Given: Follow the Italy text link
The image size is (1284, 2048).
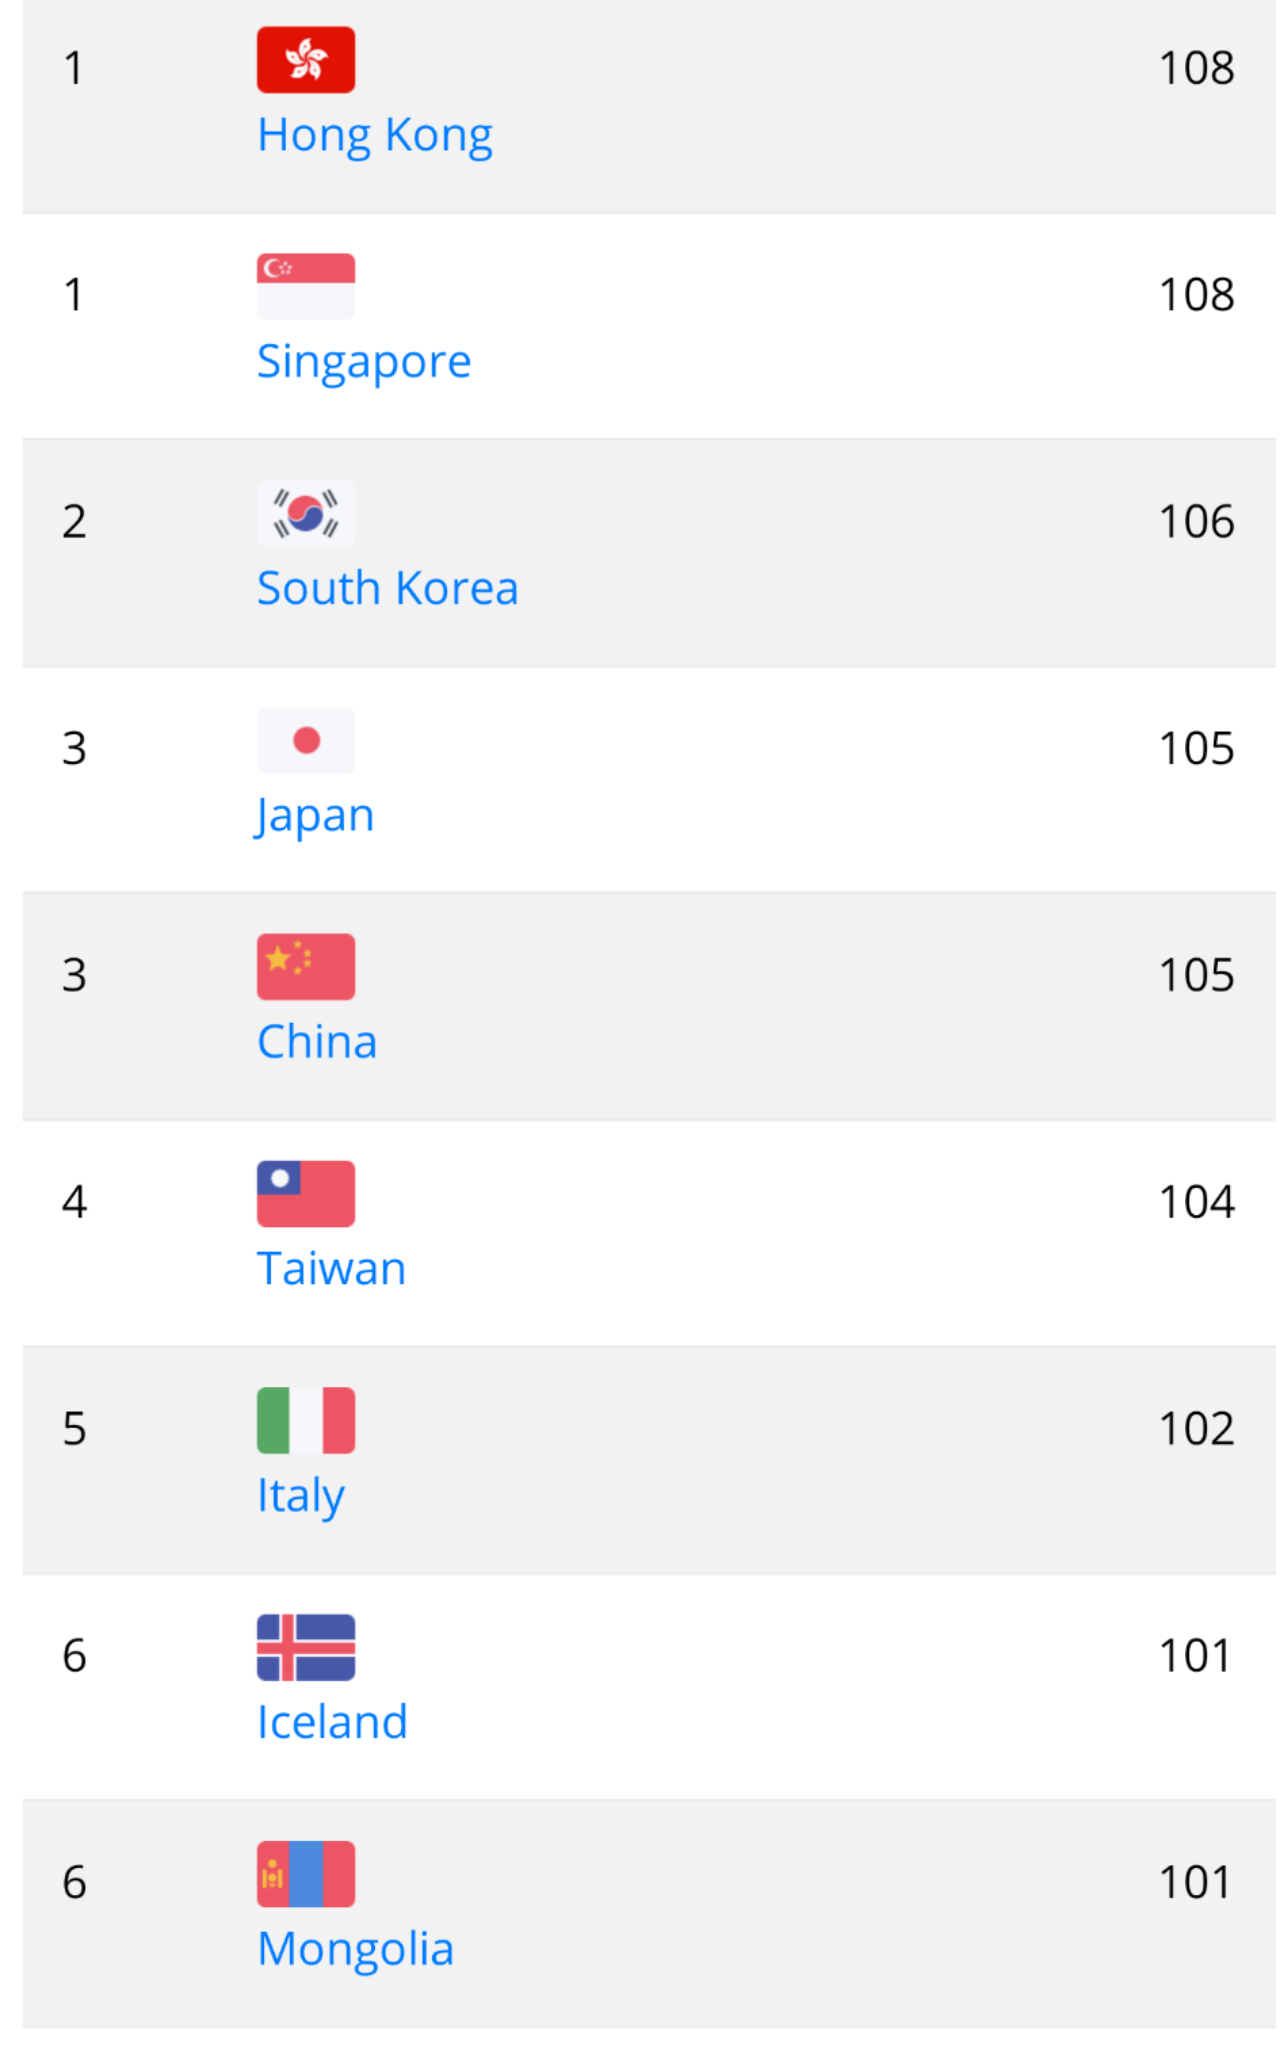Looking at the screenshot, I should click(300, 1496).
